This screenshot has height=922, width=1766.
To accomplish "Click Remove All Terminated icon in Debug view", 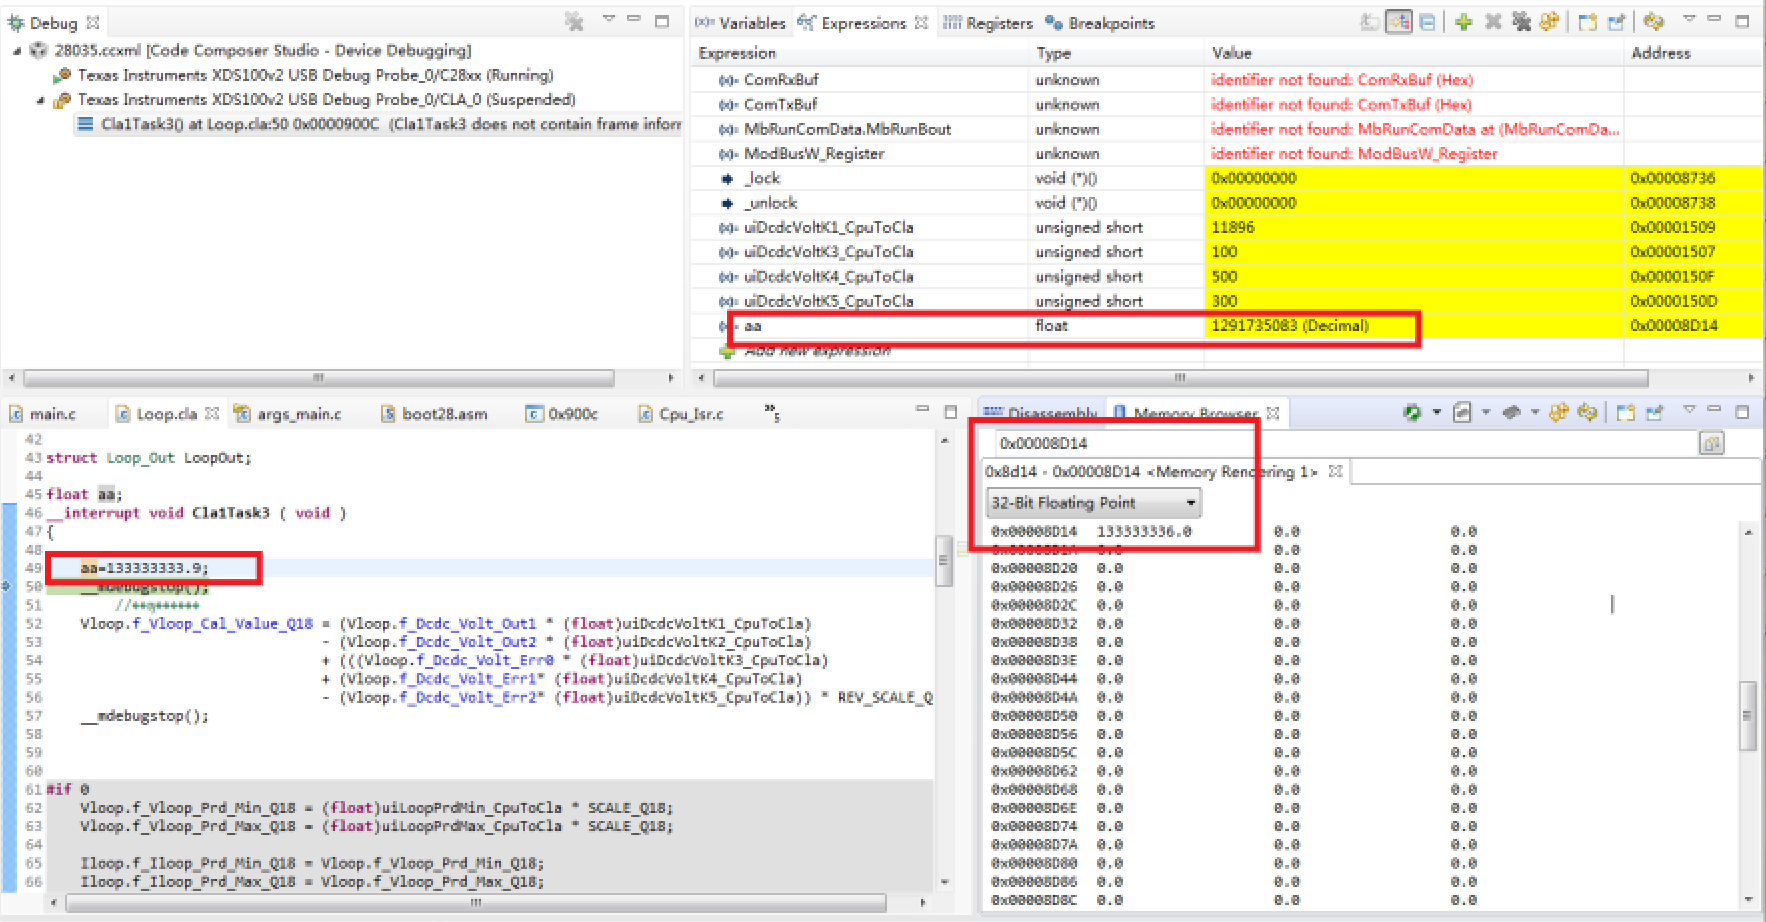I will (x=574, y=22).
